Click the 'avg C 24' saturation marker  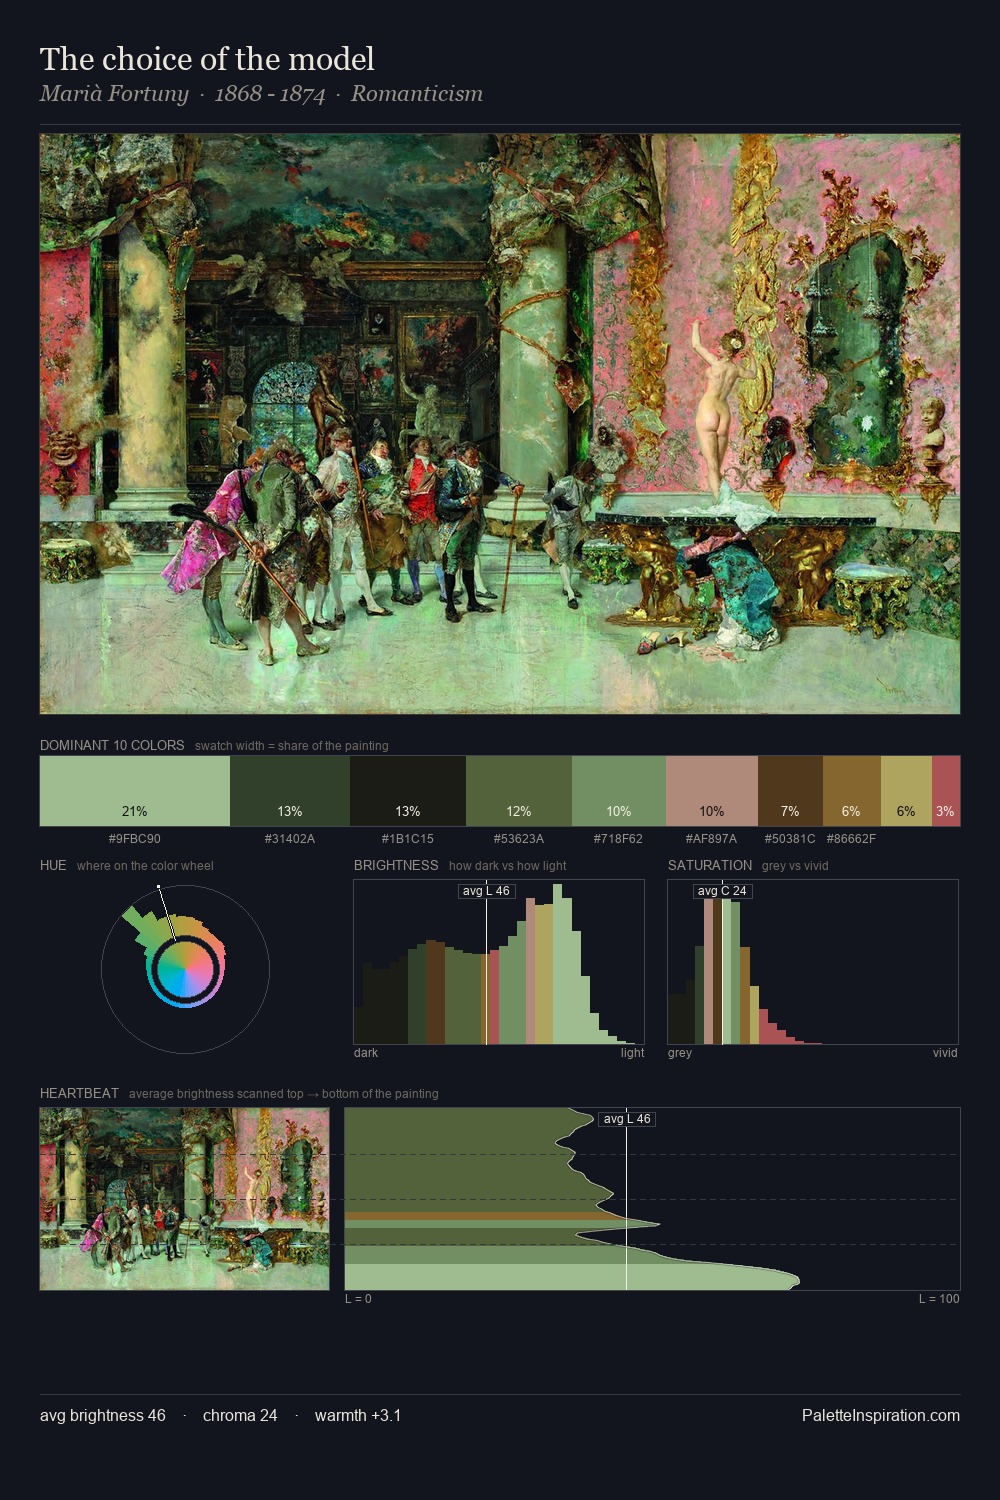tap(722, 891)
